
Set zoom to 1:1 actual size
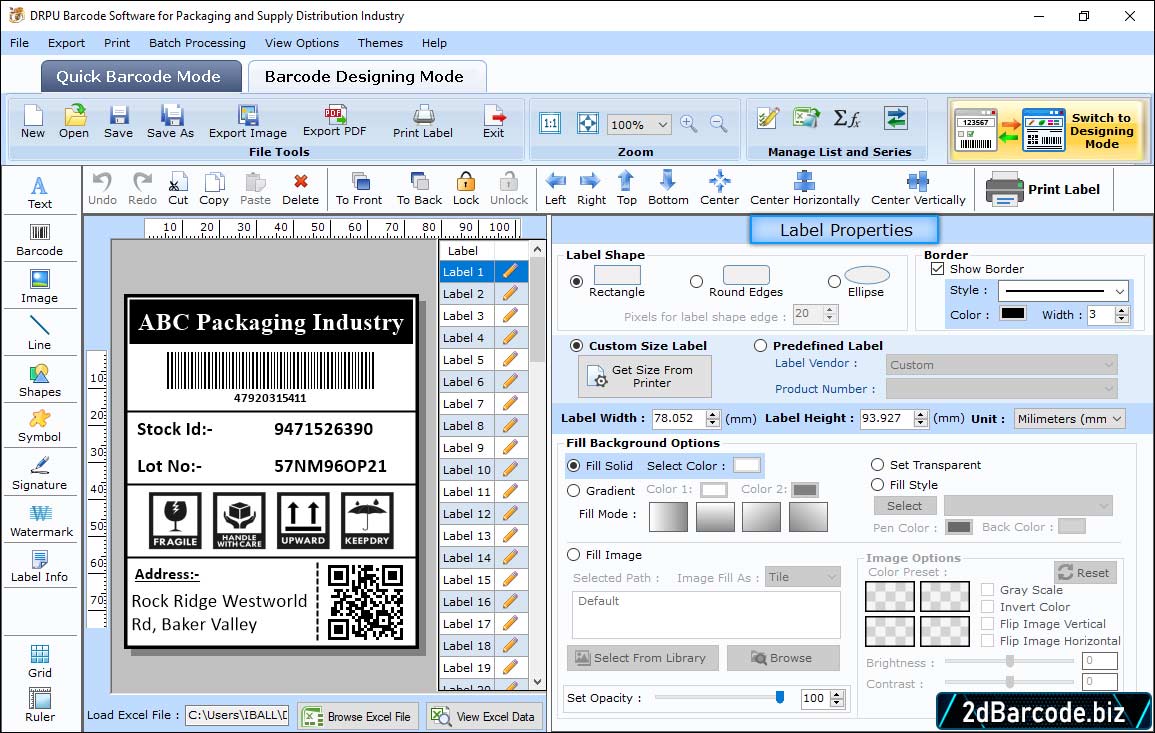tap(550, 123)
